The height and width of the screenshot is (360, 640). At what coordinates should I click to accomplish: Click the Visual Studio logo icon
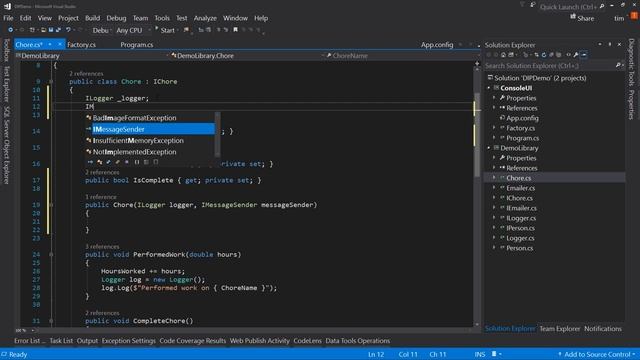pos(7,6)
